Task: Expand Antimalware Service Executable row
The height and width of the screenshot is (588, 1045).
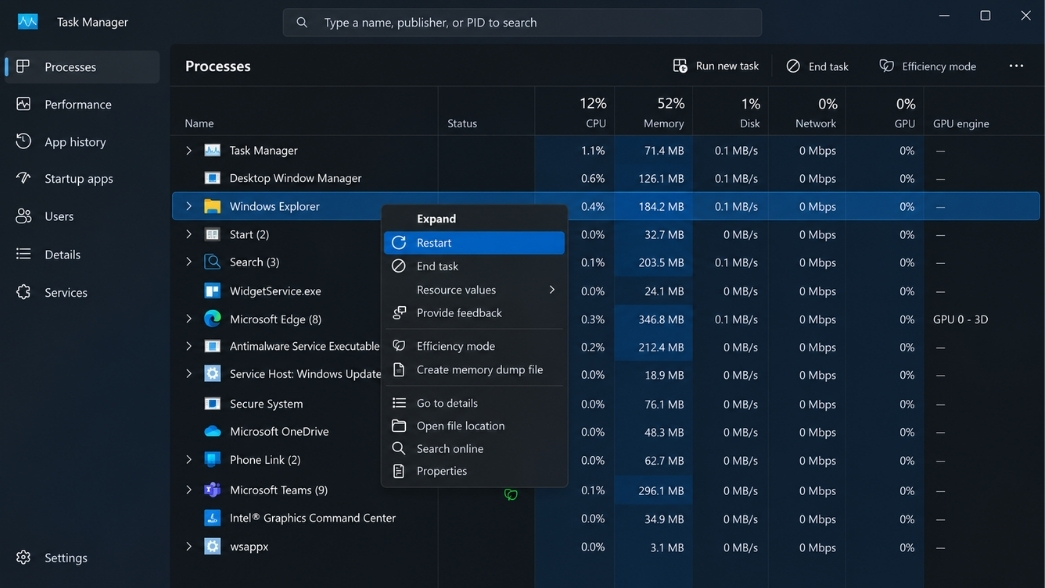Action: click(x=189, y=346)
